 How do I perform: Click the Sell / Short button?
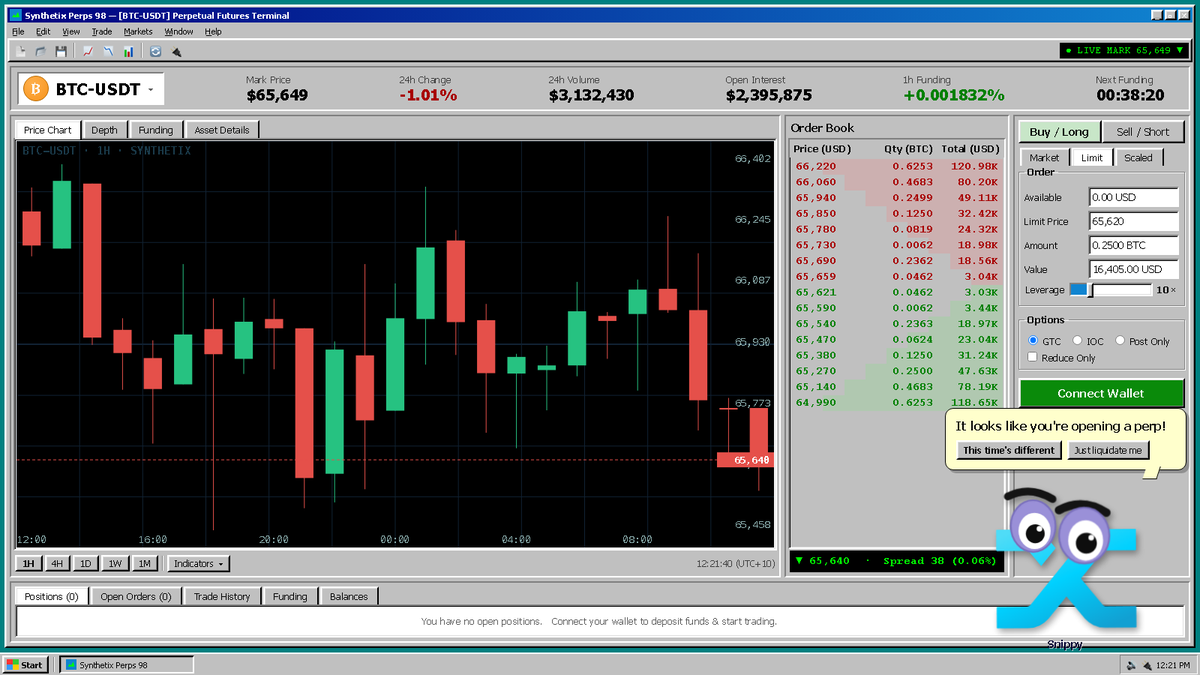pyautogui.click(x=1143, y=132)
